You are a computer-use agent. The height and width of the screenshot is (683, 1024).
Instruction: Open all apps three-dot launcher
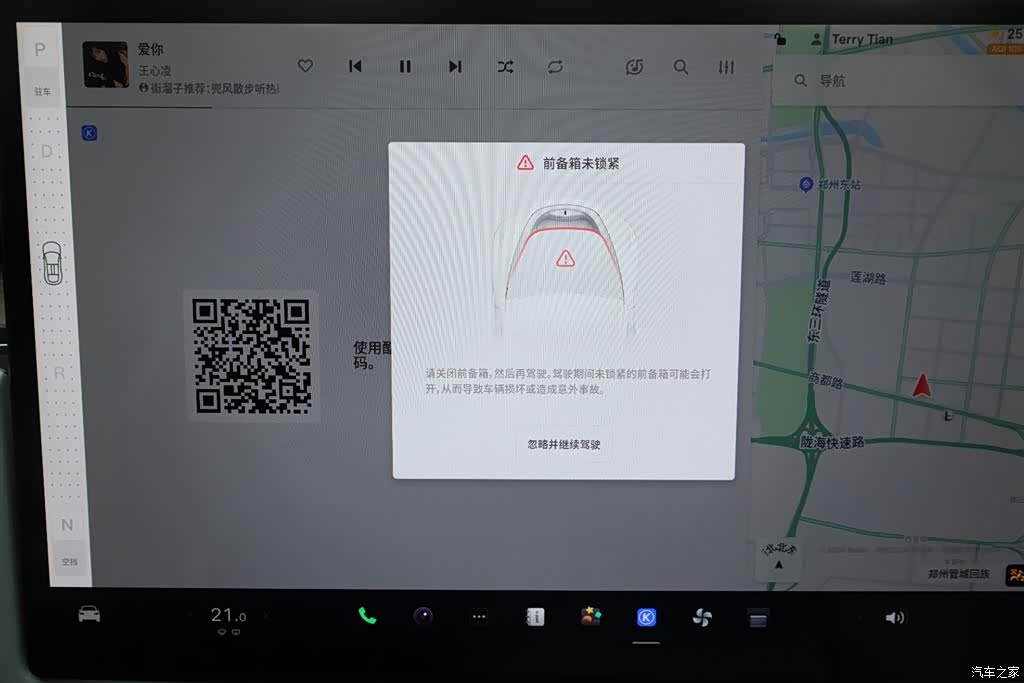[479, 616]
